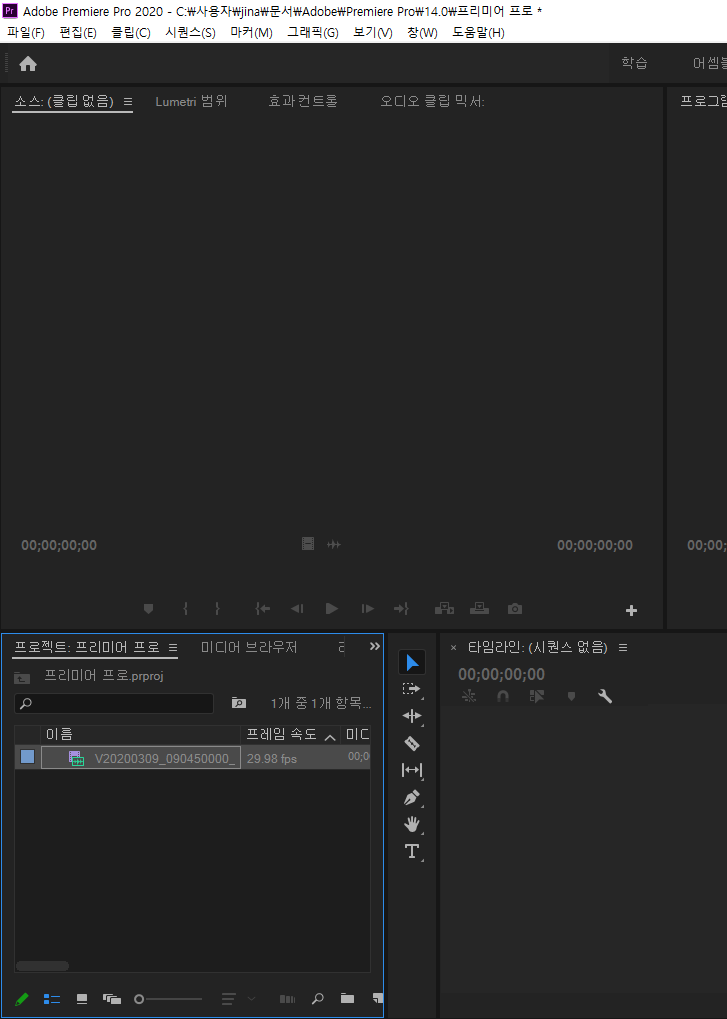Toggle Snap magnet in Timeline
This screenshot has width=727, height=1019.
tap(503, 696)
